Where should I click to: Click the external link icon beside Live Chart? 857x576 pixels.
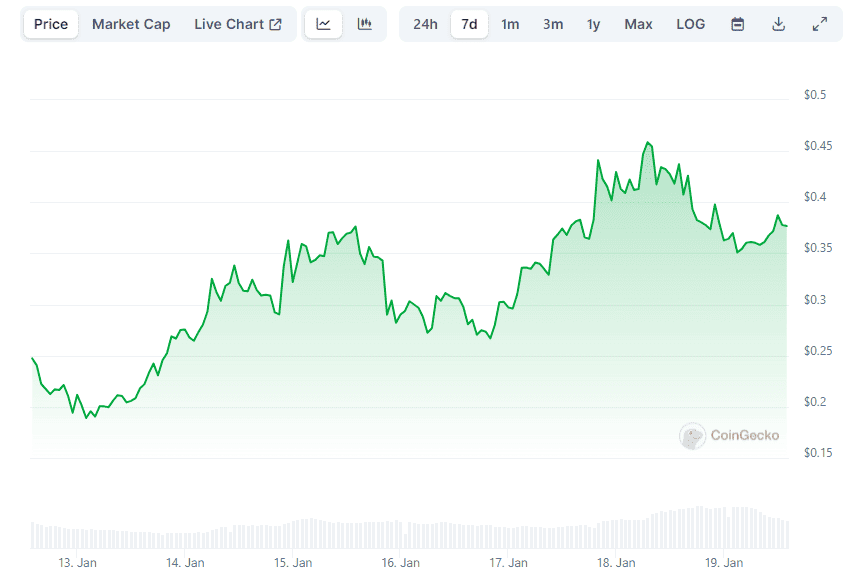pyautogui.click(x=276, y=24)
